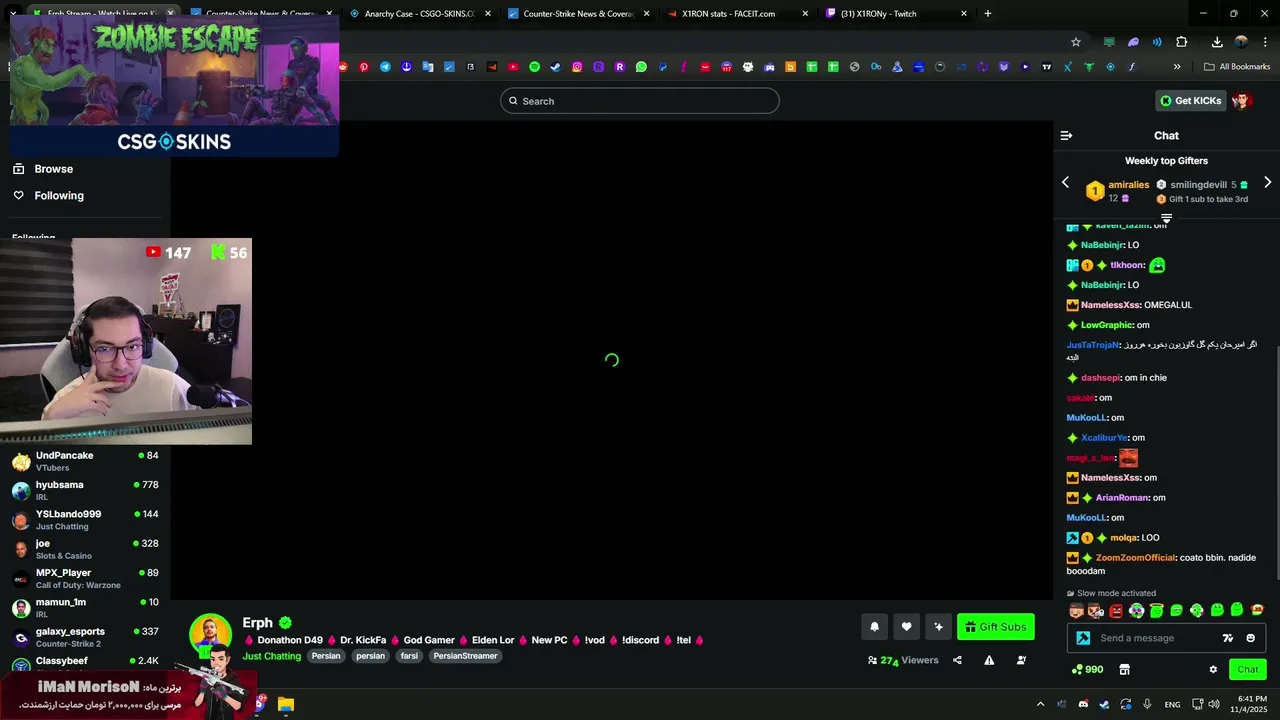Show hidden system tray icons

click(1040, 704)
